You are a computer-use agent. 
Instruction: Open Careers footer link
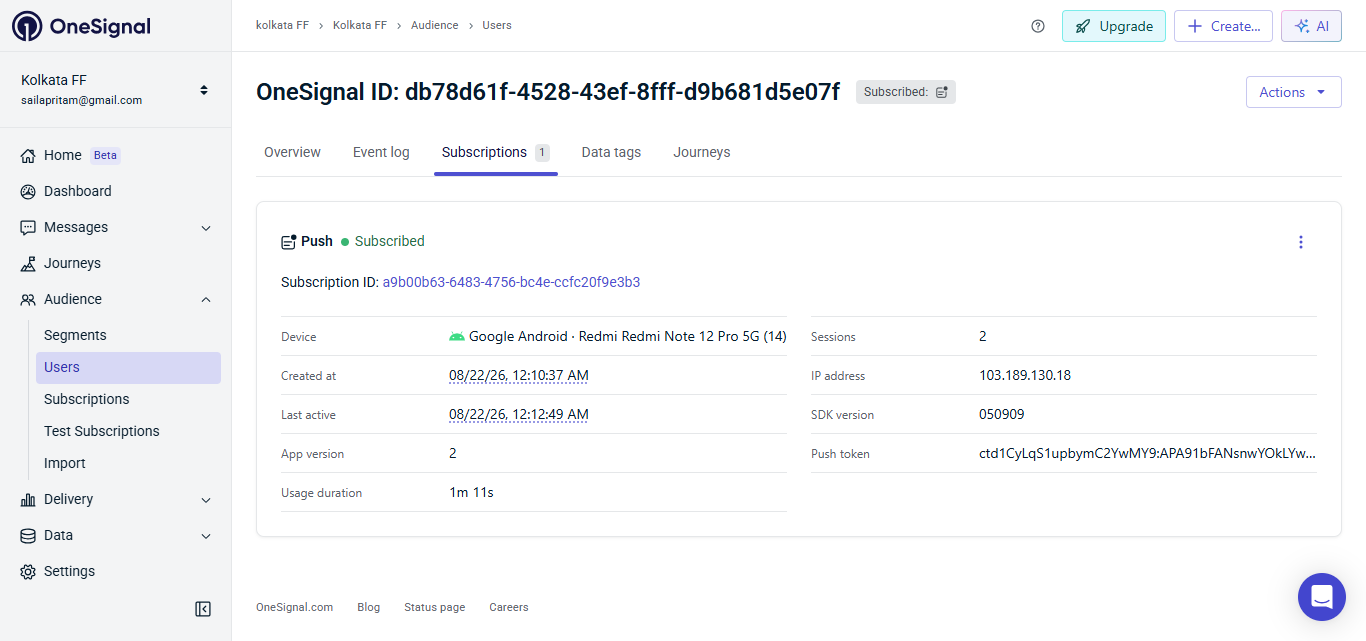(x=509, y=607)
